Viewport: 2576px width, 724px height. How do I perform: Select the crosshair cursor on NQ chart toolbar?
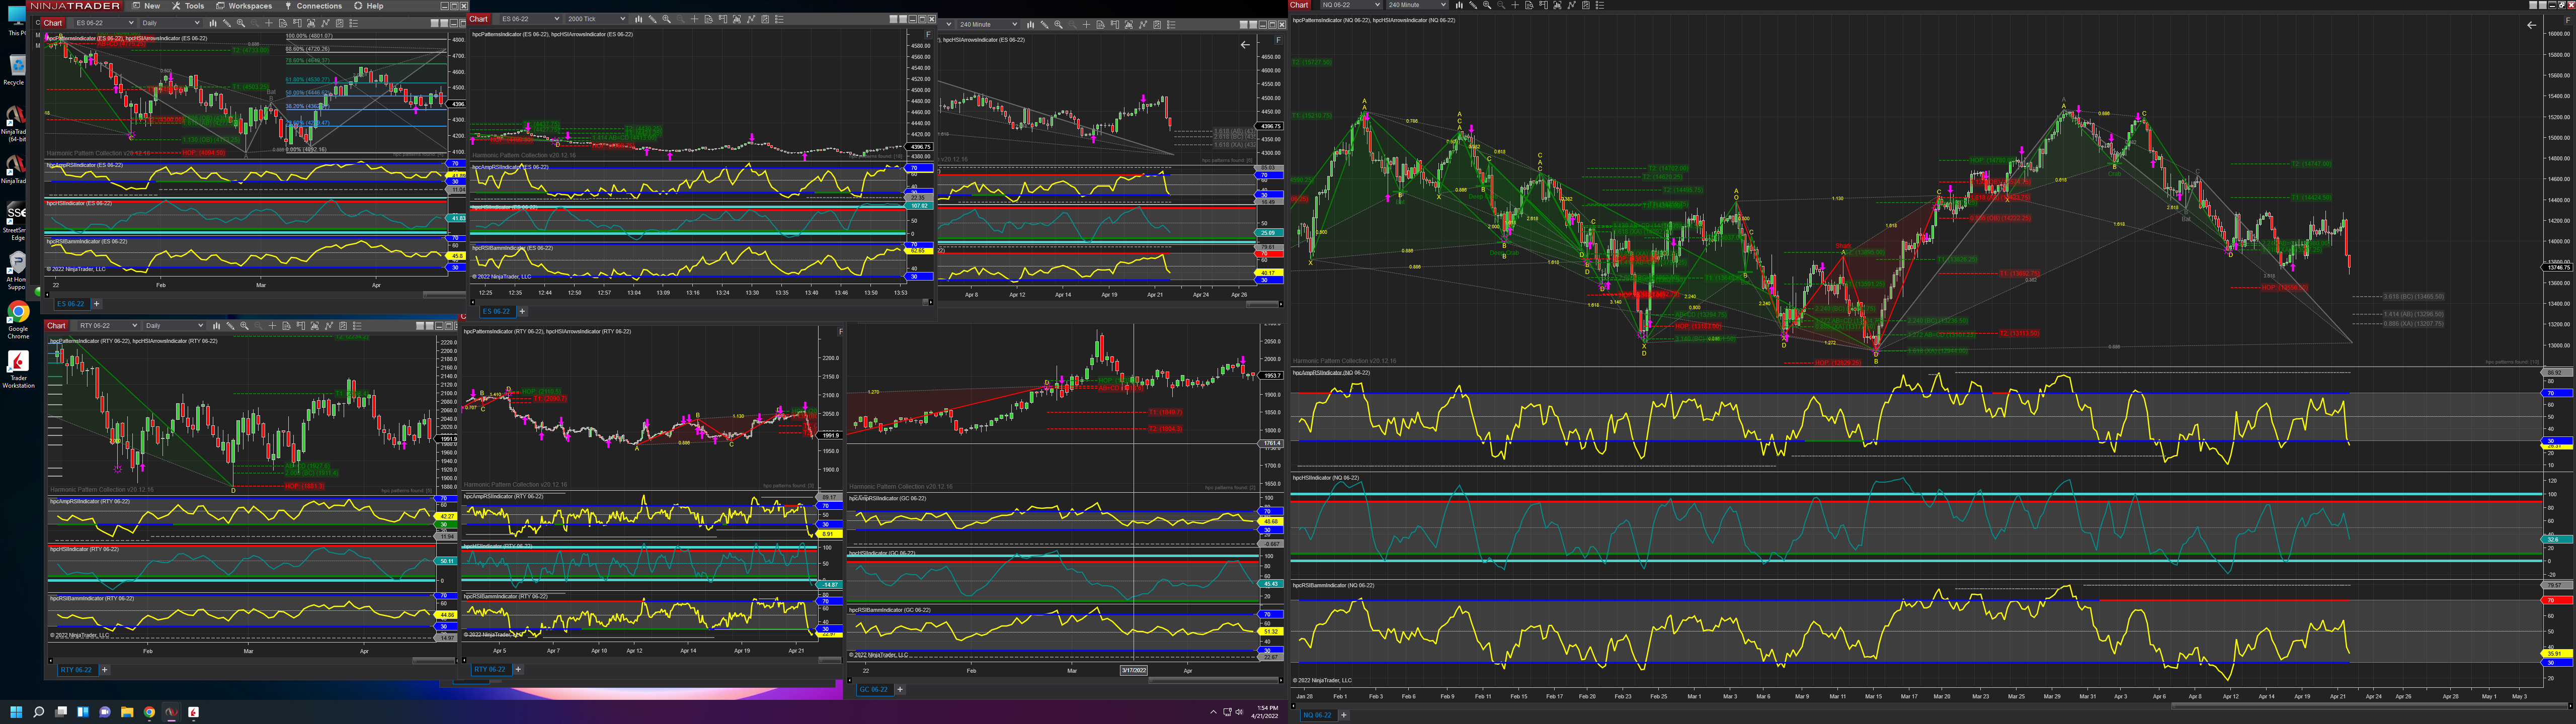(x=1515, y=5)
